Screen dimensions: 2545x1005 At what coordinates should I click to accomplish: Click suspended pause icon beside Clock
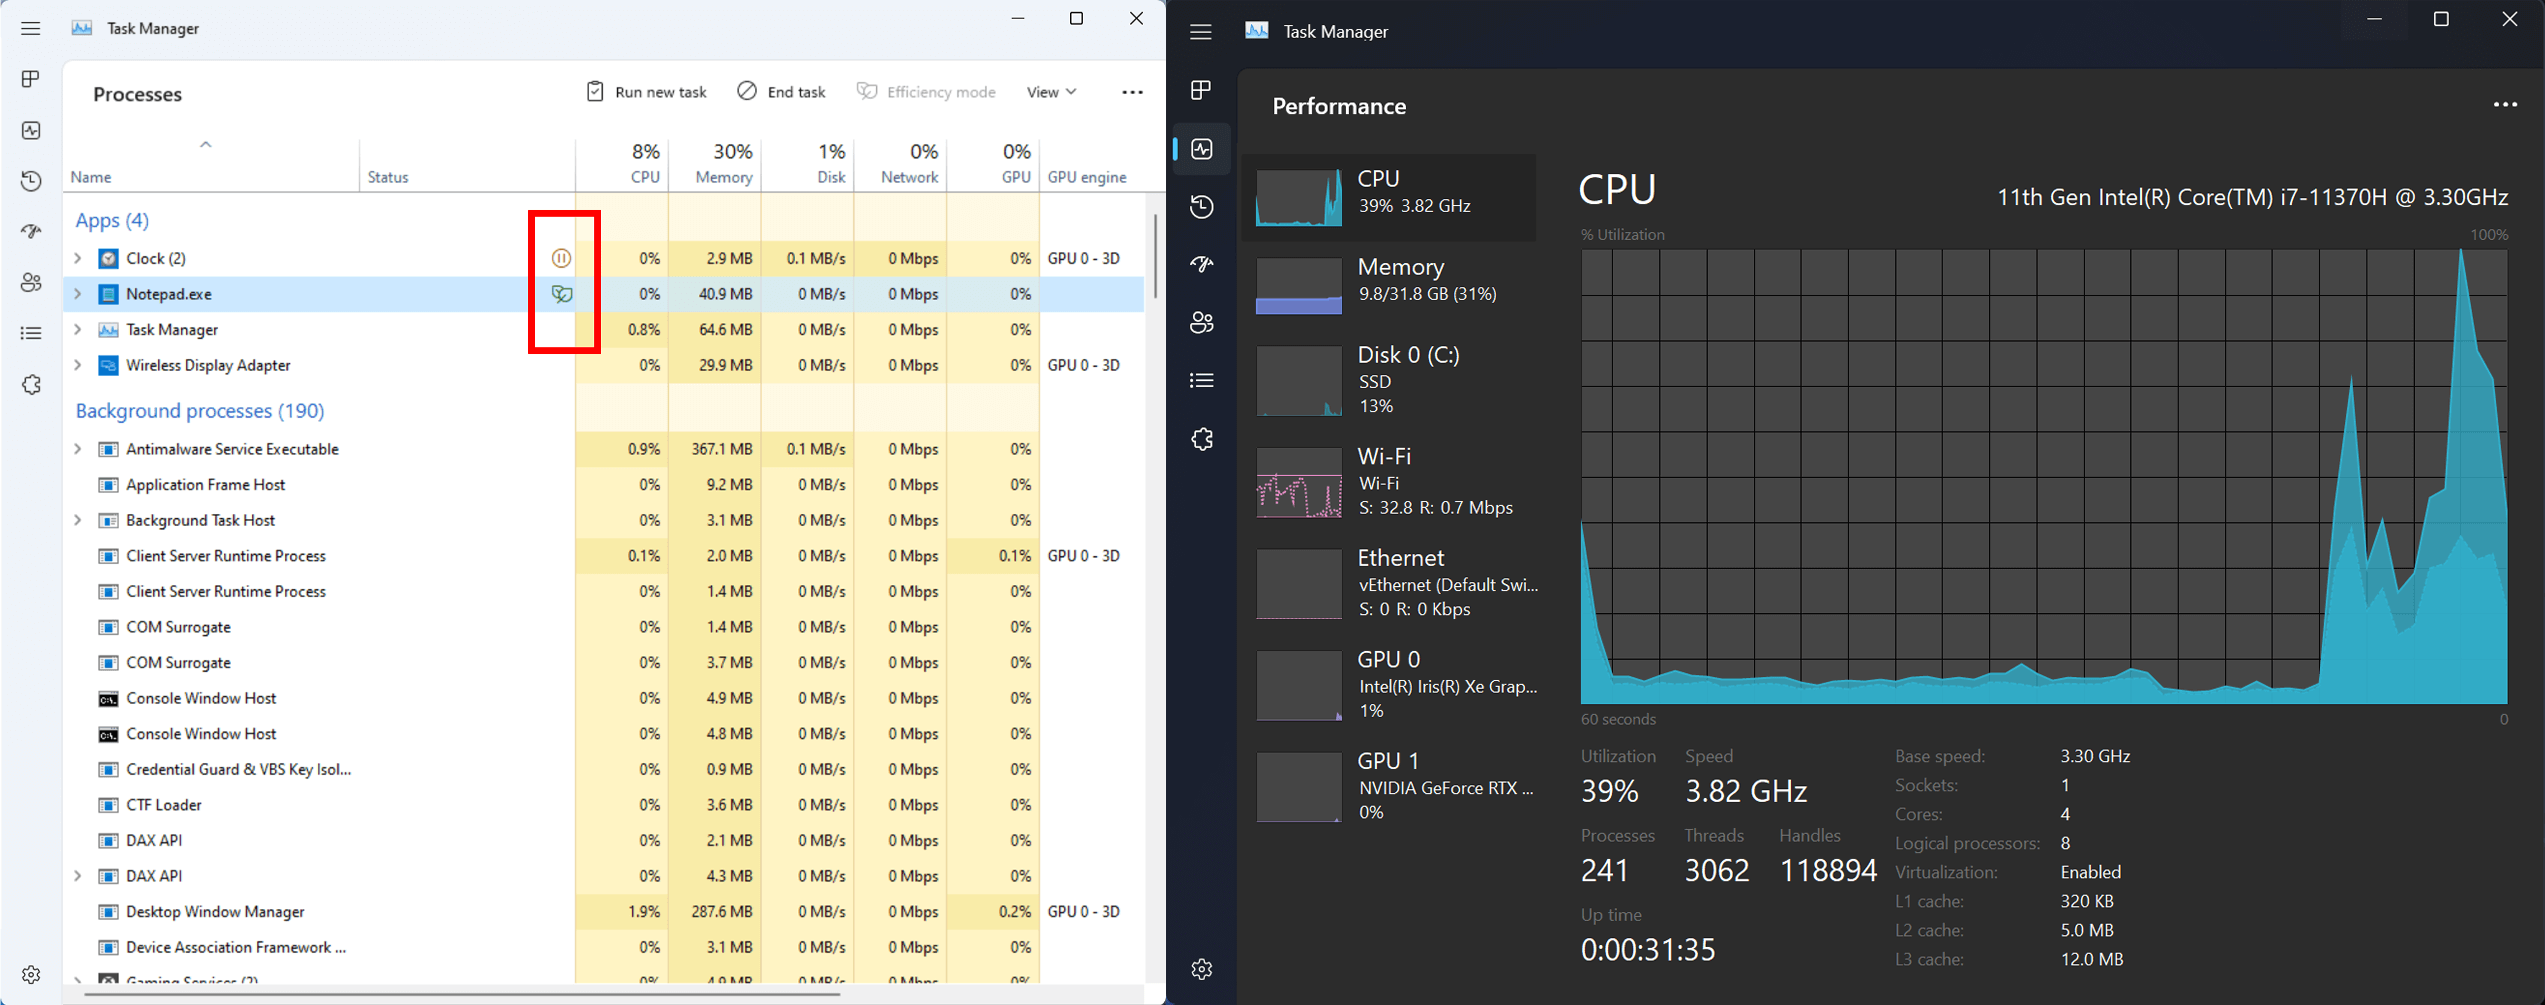point(562,258)
